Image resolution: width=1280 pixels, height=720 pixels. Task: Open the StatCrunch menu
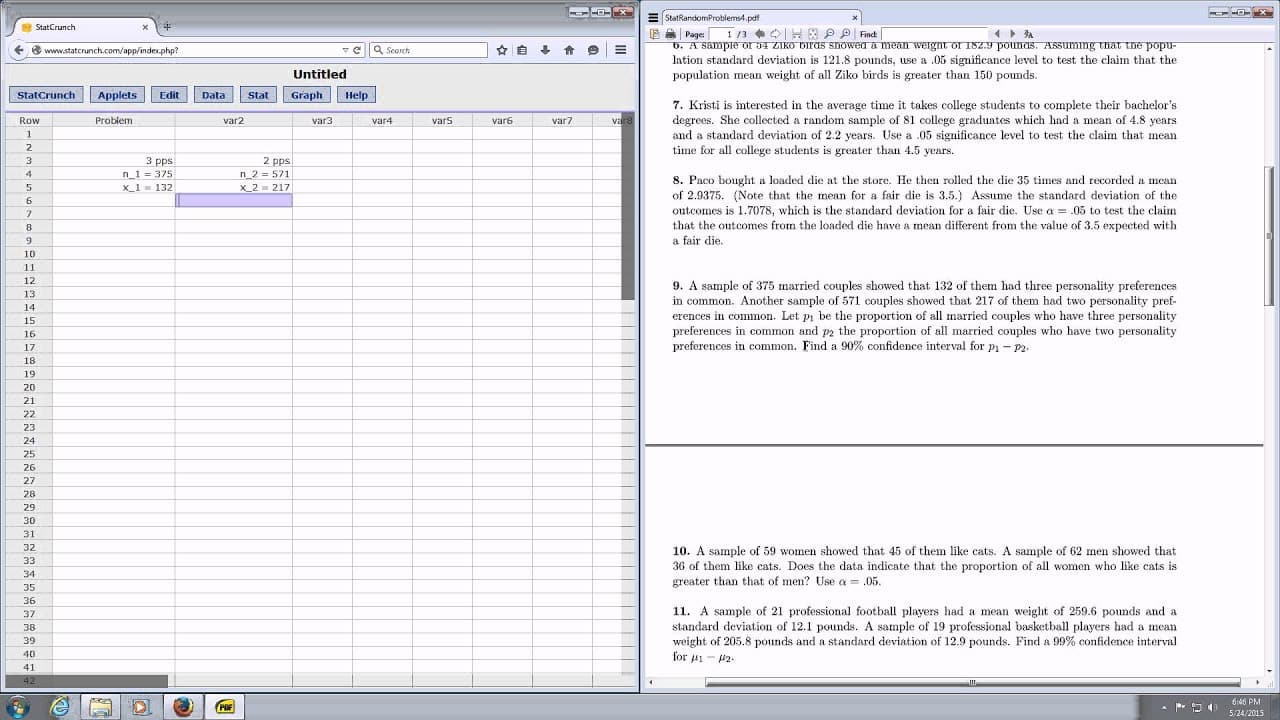click(46, 95)
